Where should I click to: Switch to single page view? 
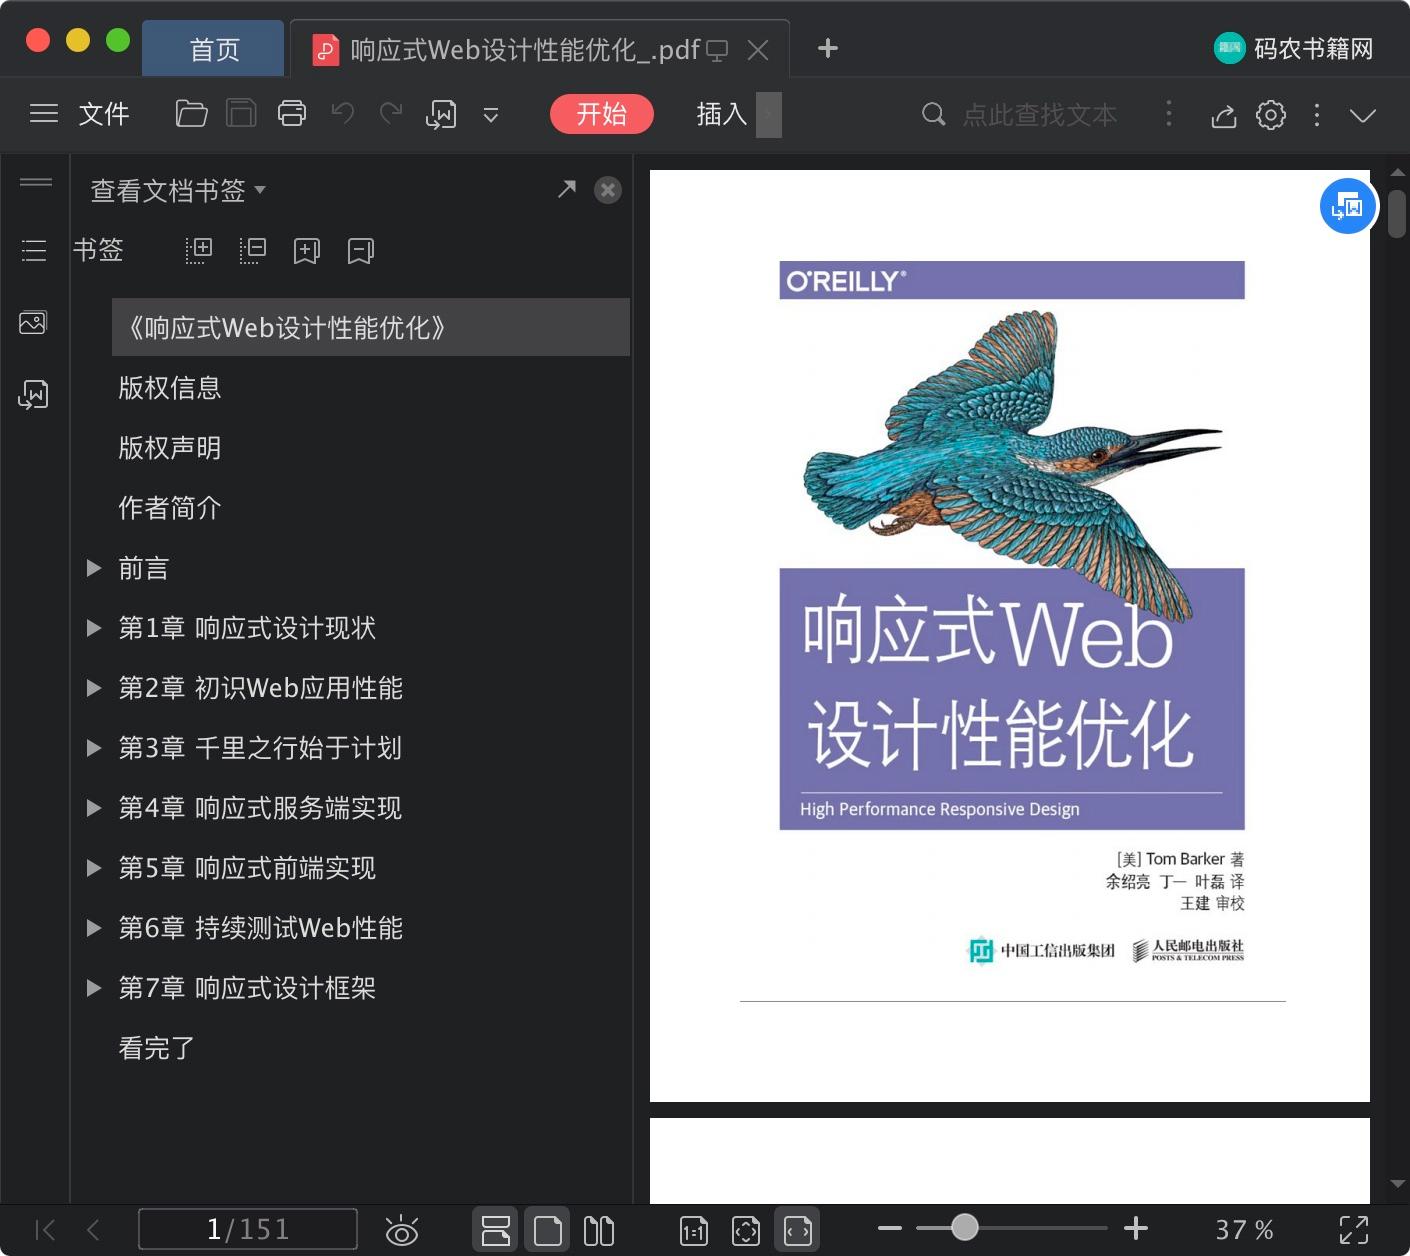tap(547, 1230)
